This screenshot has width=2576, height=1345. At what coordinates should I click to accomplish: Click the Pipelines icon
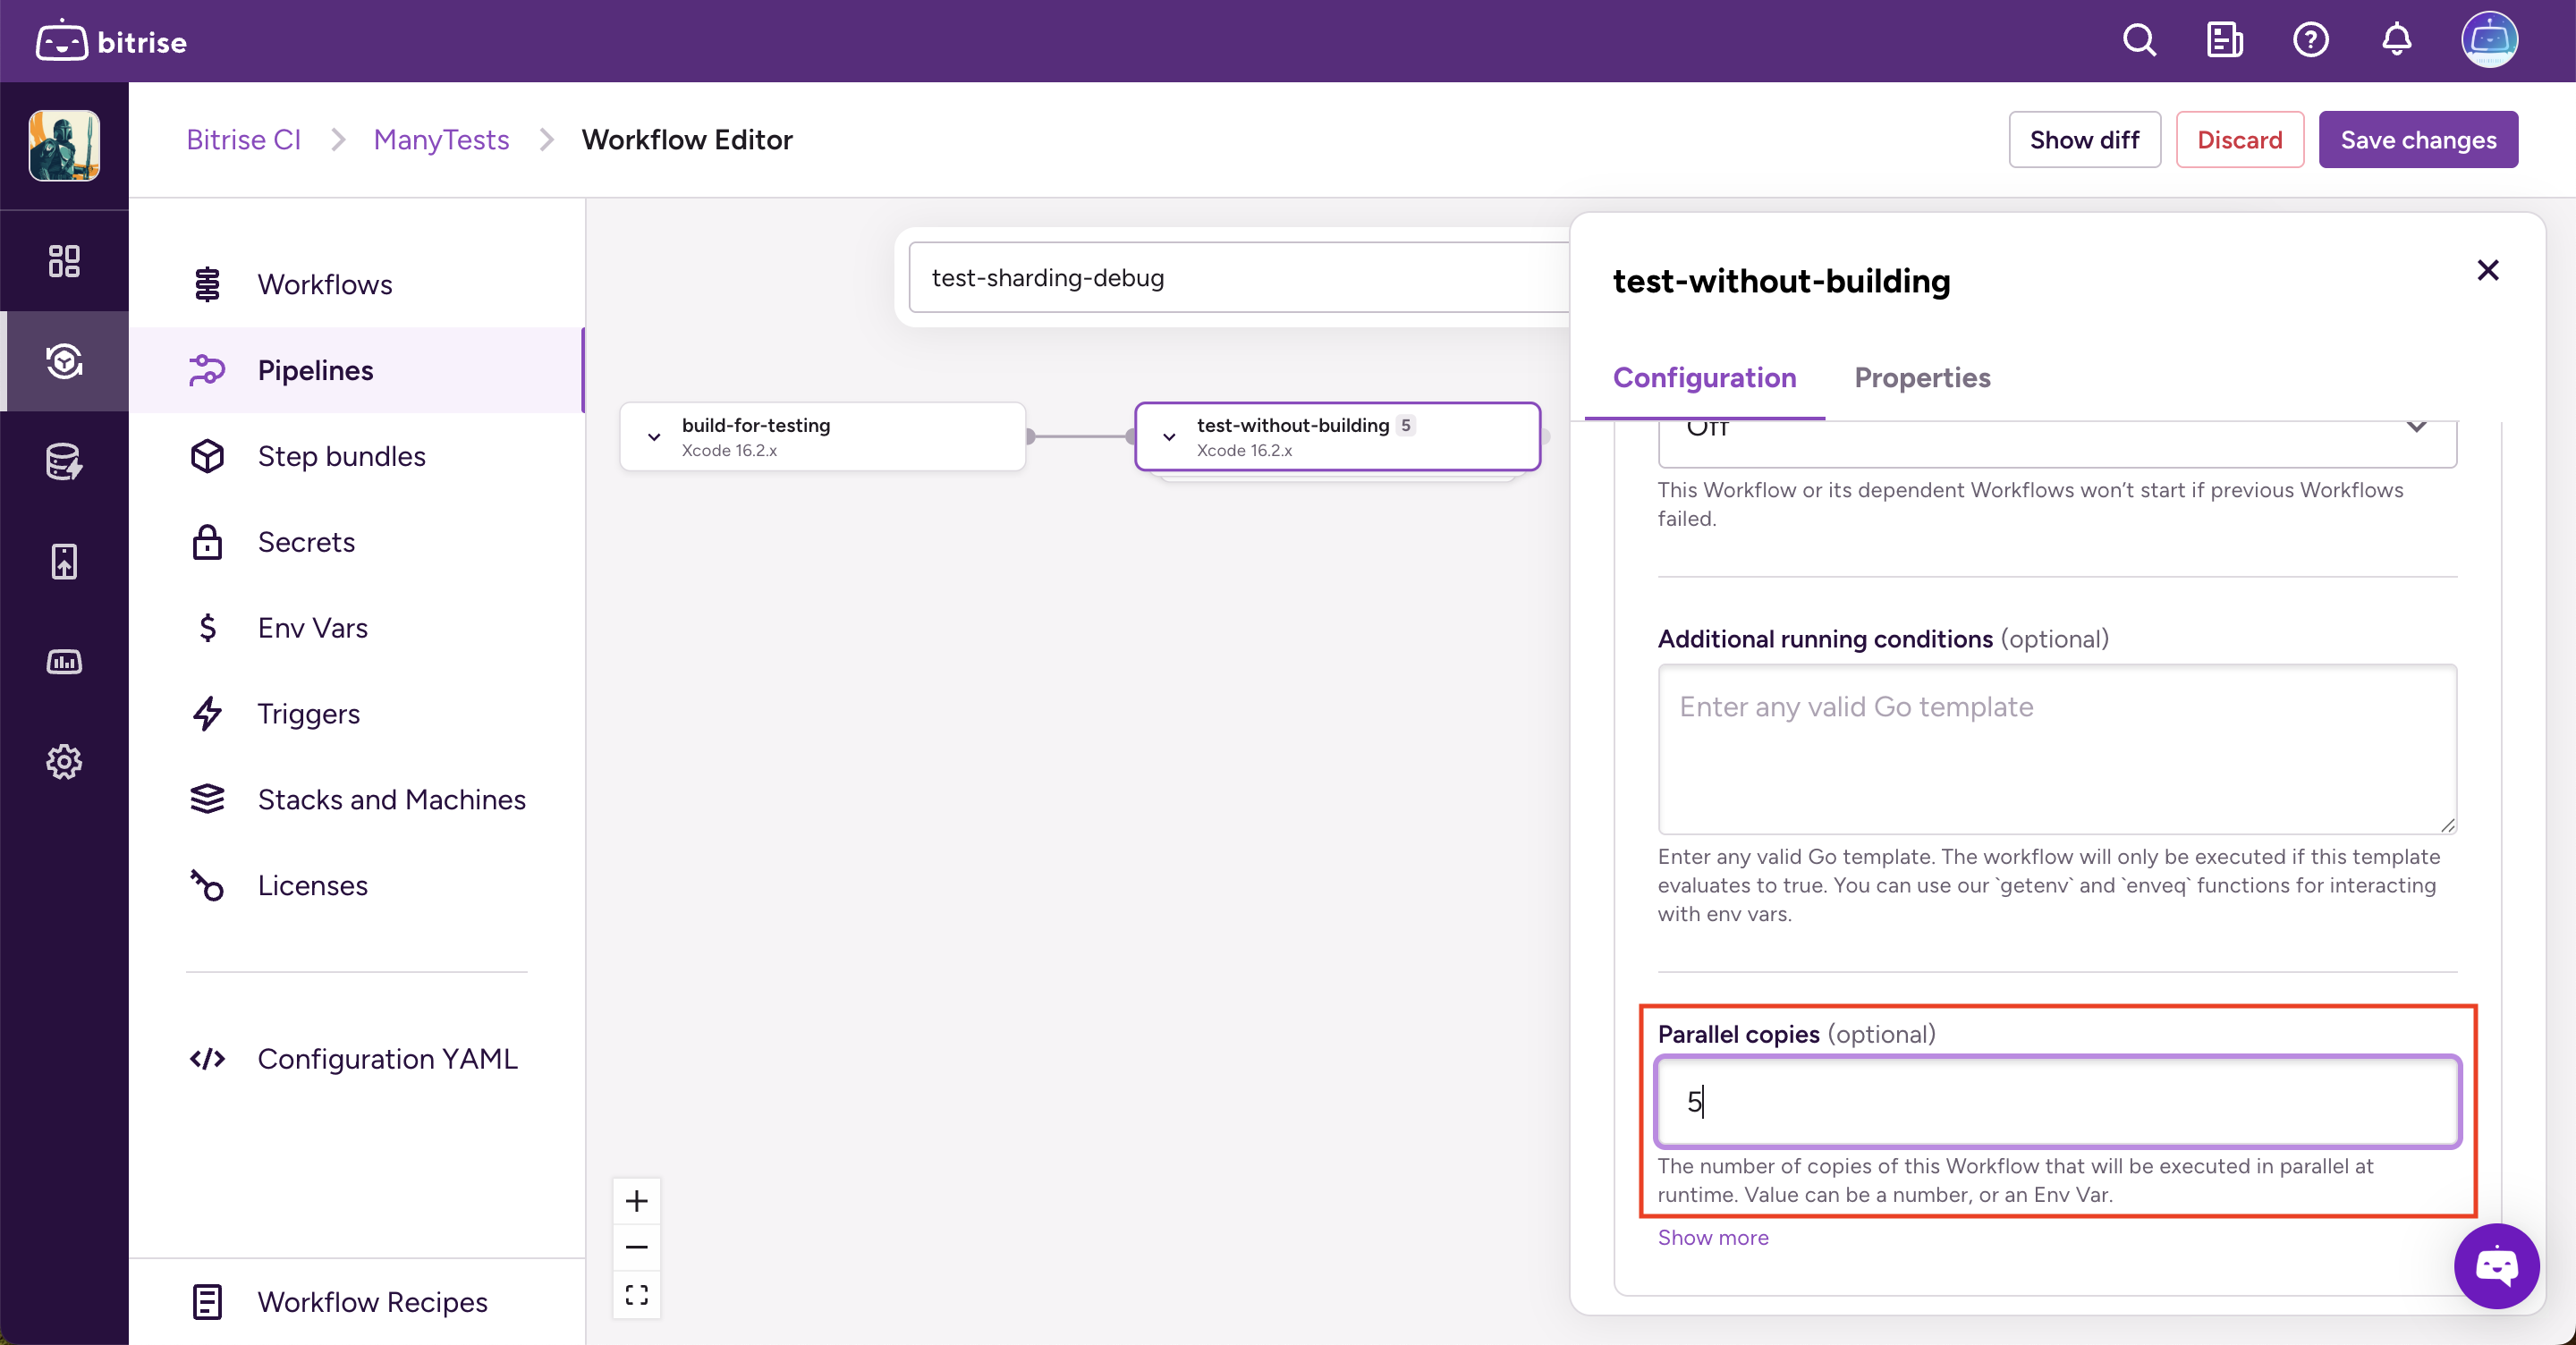click(207, 370)
